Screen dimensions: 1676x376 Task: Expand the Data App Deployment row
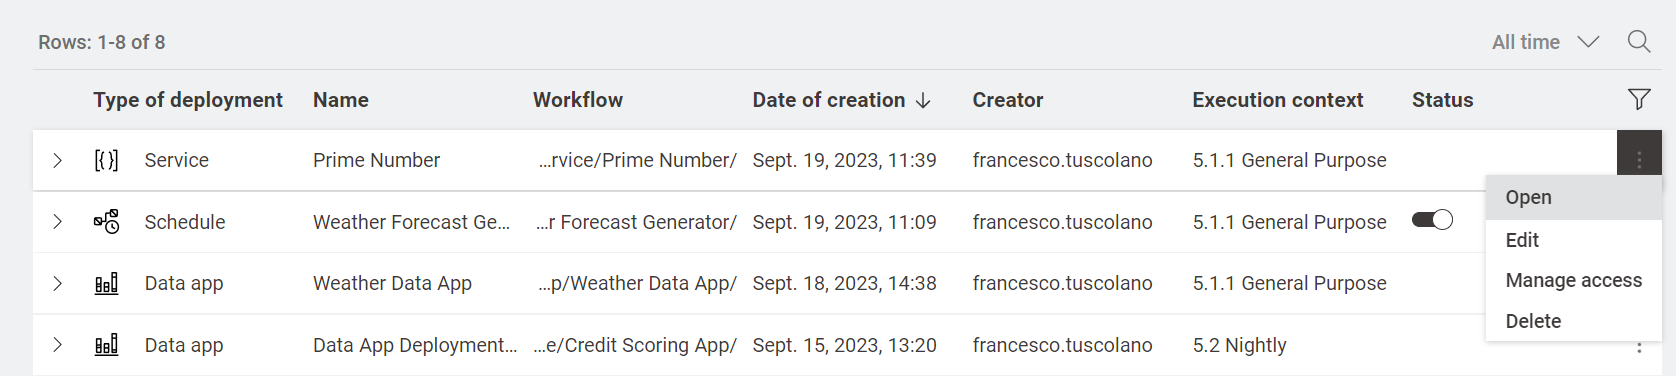click(x=58, y=345)
